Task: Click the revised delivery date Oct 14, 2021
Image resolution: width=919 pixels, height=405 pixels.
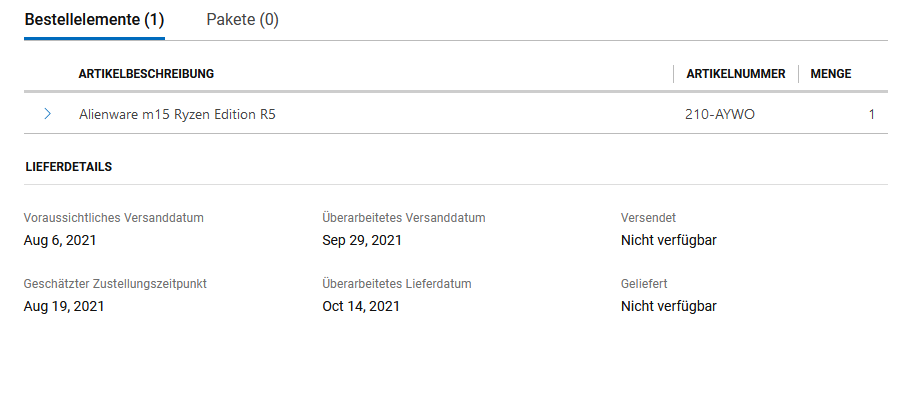Action: tap(361, 306)
